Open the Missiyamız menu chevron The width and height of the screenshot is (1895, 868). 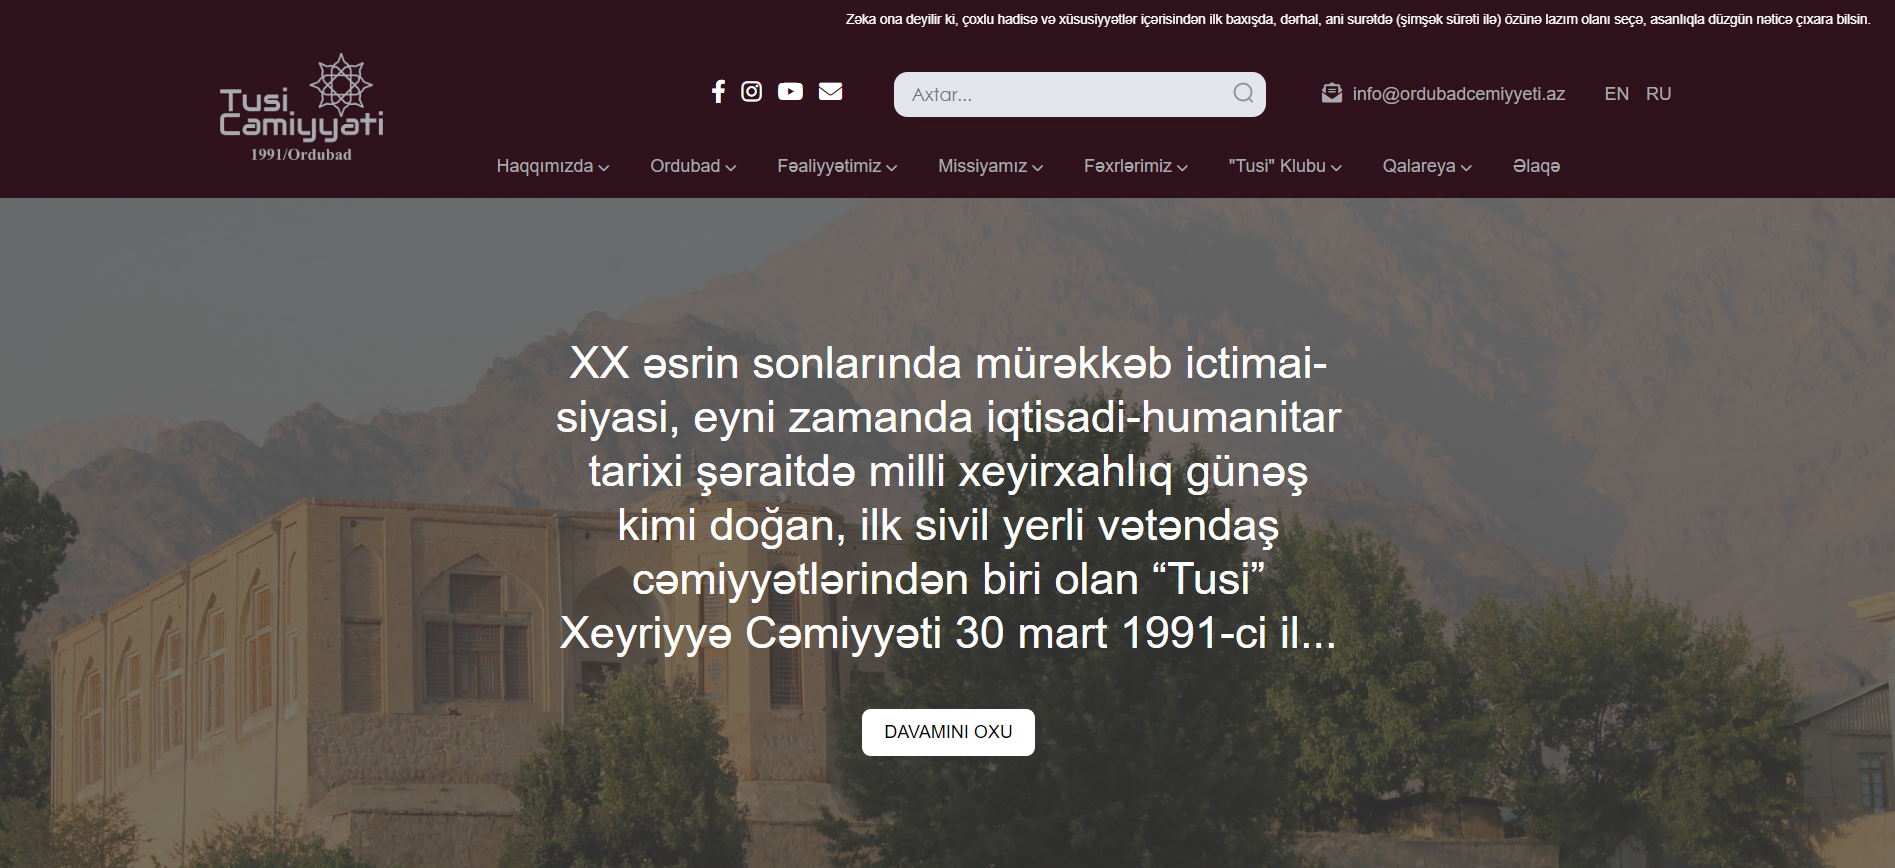pyautogui.click(x=1038, y=168)
